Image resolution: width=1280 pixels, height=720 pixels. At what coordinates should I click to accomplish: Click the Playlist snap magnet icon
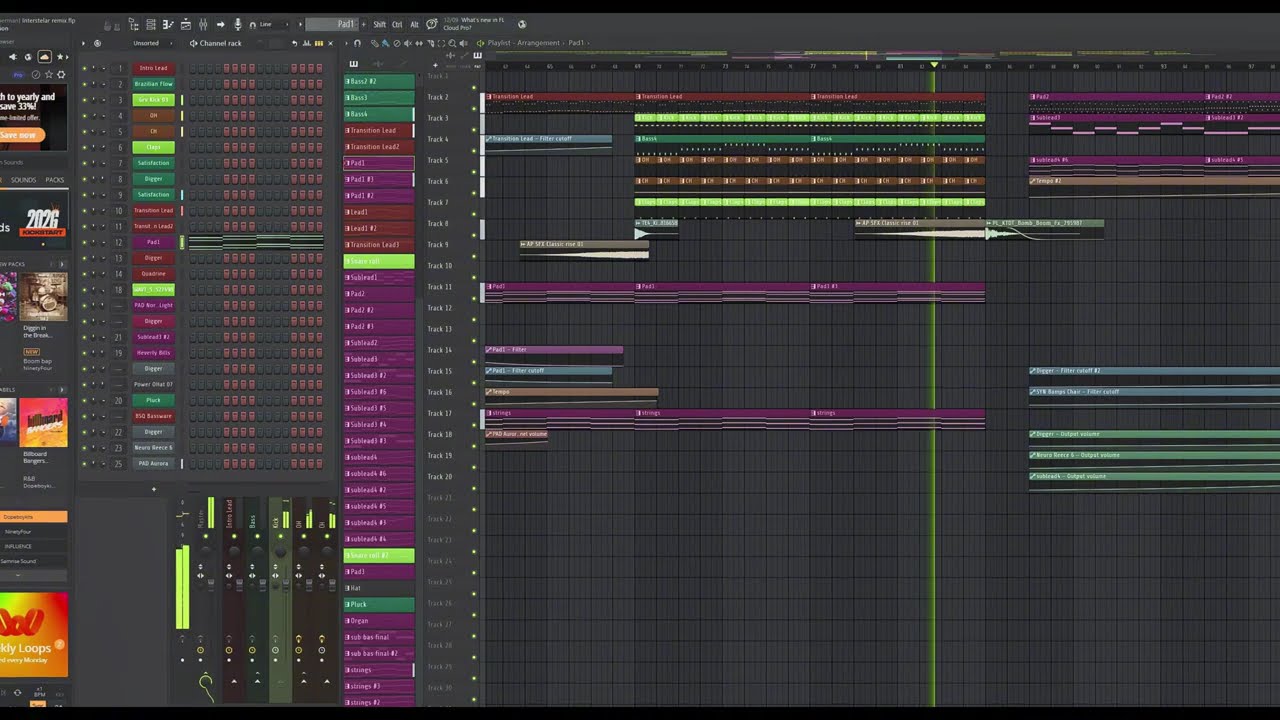pyautogui.click(x=357, y=43)
